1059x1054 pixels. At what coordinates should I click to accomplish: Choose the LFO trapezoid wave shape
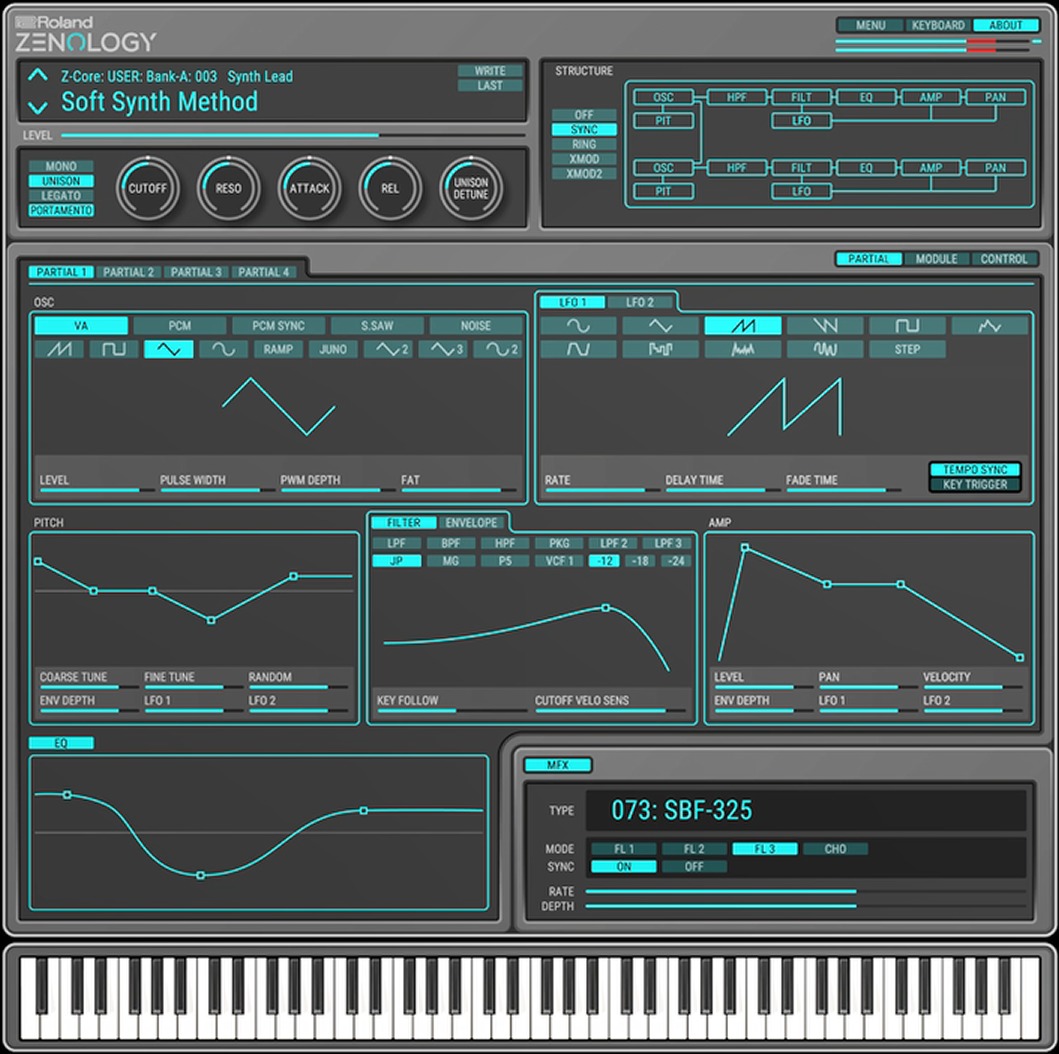pyautogui.click(x=578, y=349)
